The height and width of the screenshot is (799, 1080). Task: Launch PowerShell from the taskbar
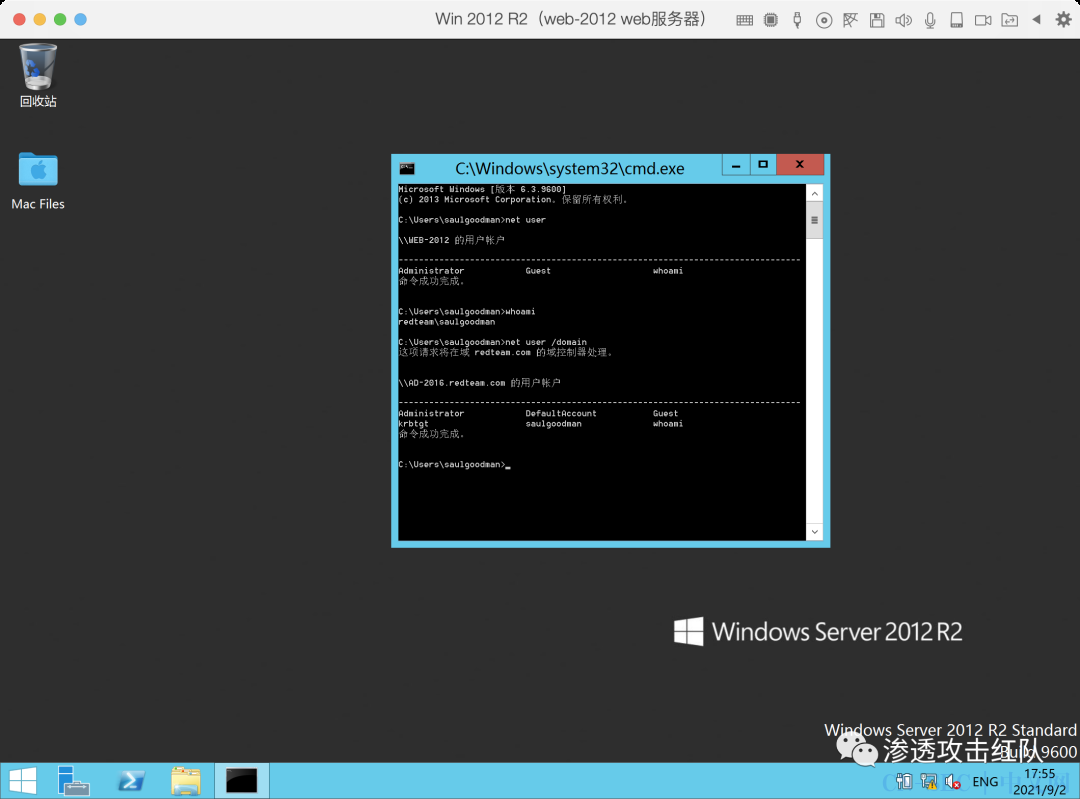click(131, 781)
